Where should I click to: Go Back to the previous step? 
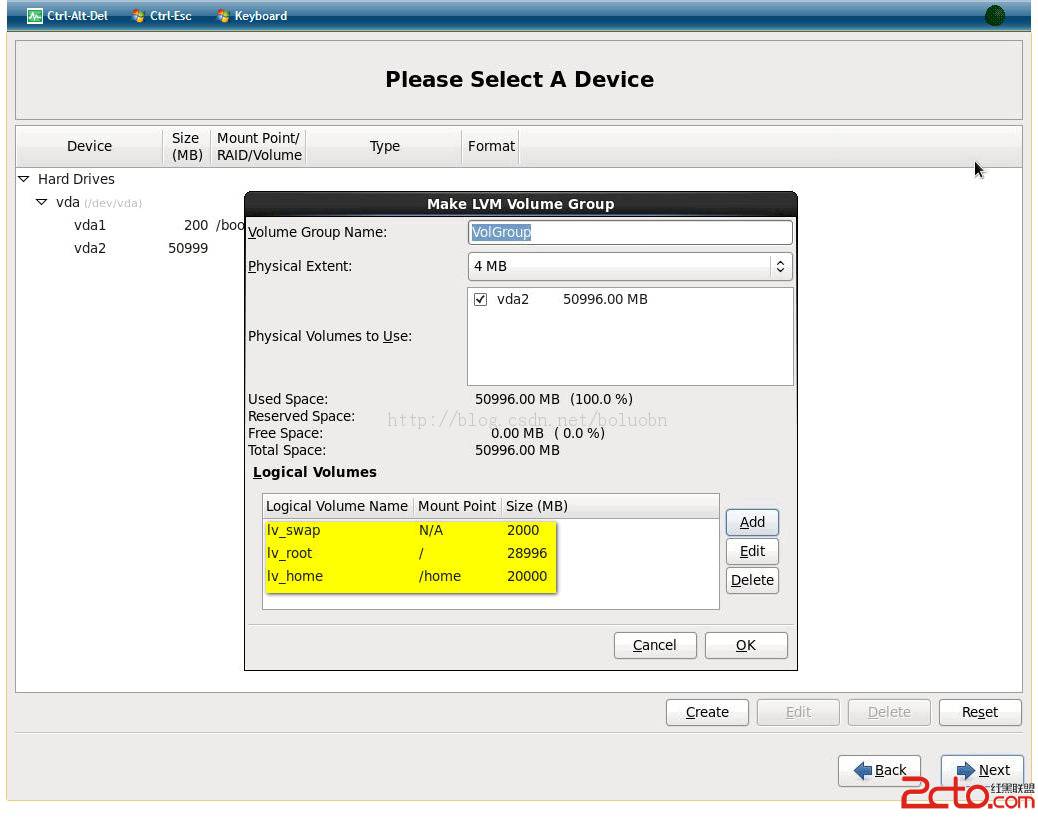879,771
